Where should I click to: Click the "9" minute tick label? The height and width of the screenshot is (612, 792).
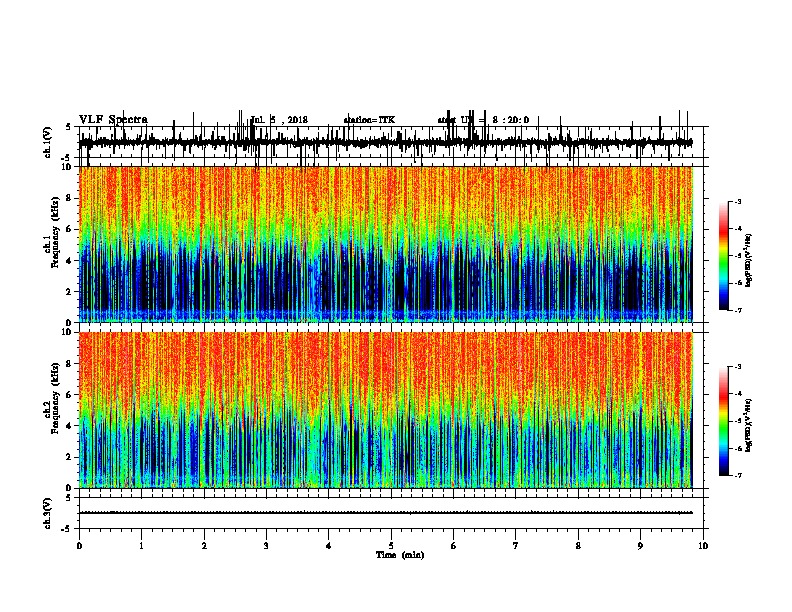pos(640,546)
